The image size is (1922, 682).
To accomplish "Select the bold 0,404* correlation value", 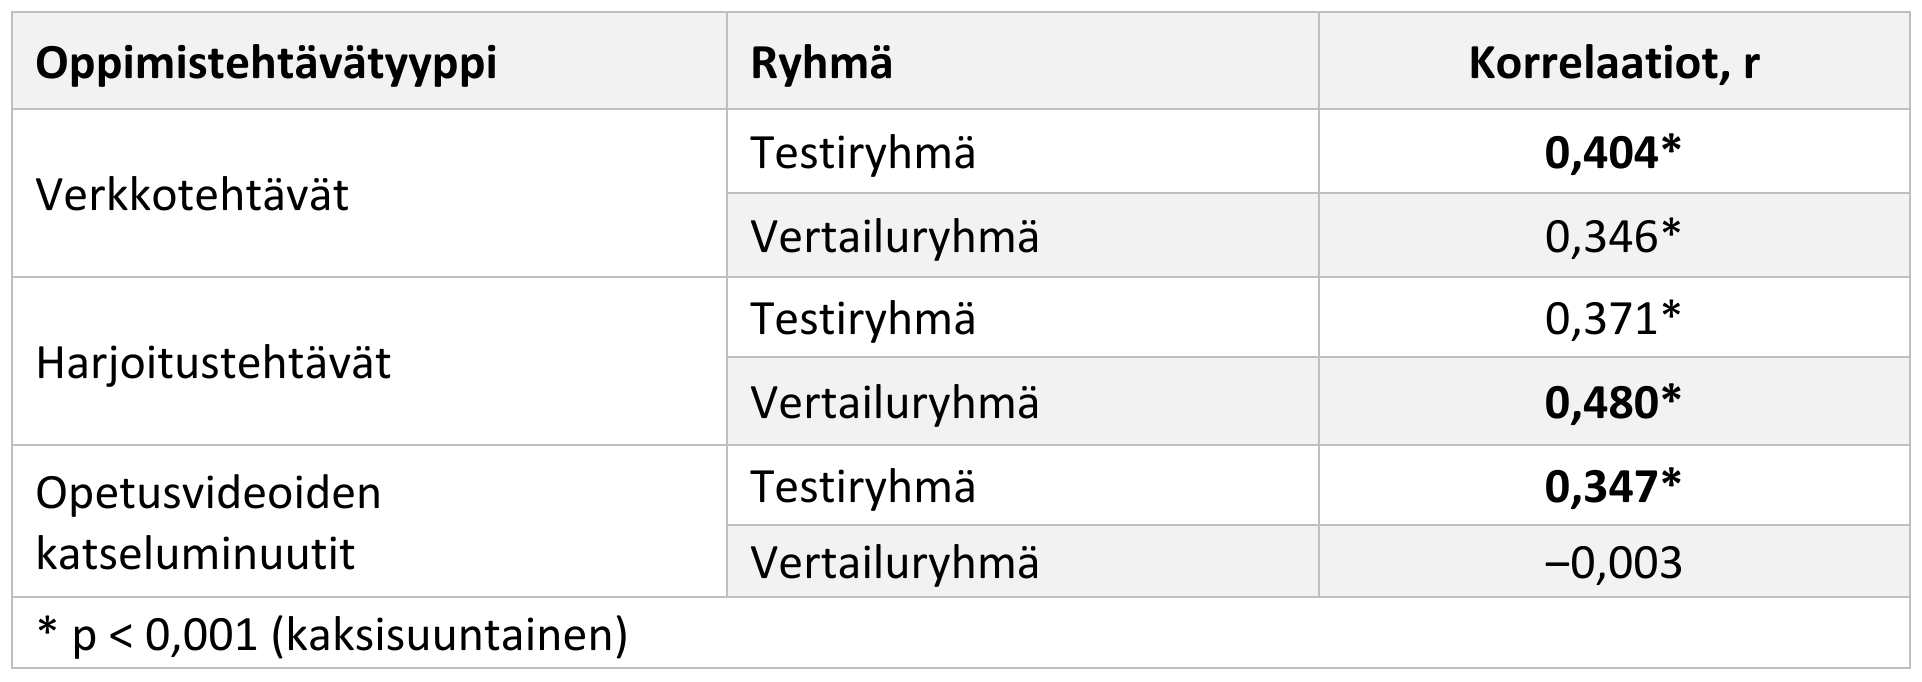I will [1613, 153].
